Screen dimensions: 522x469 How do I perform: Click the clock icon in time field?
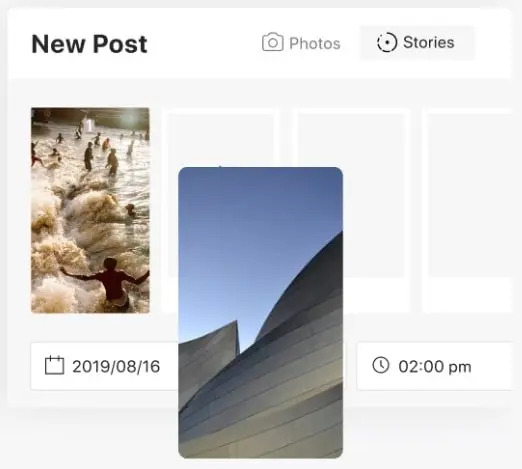coord(381,365)
